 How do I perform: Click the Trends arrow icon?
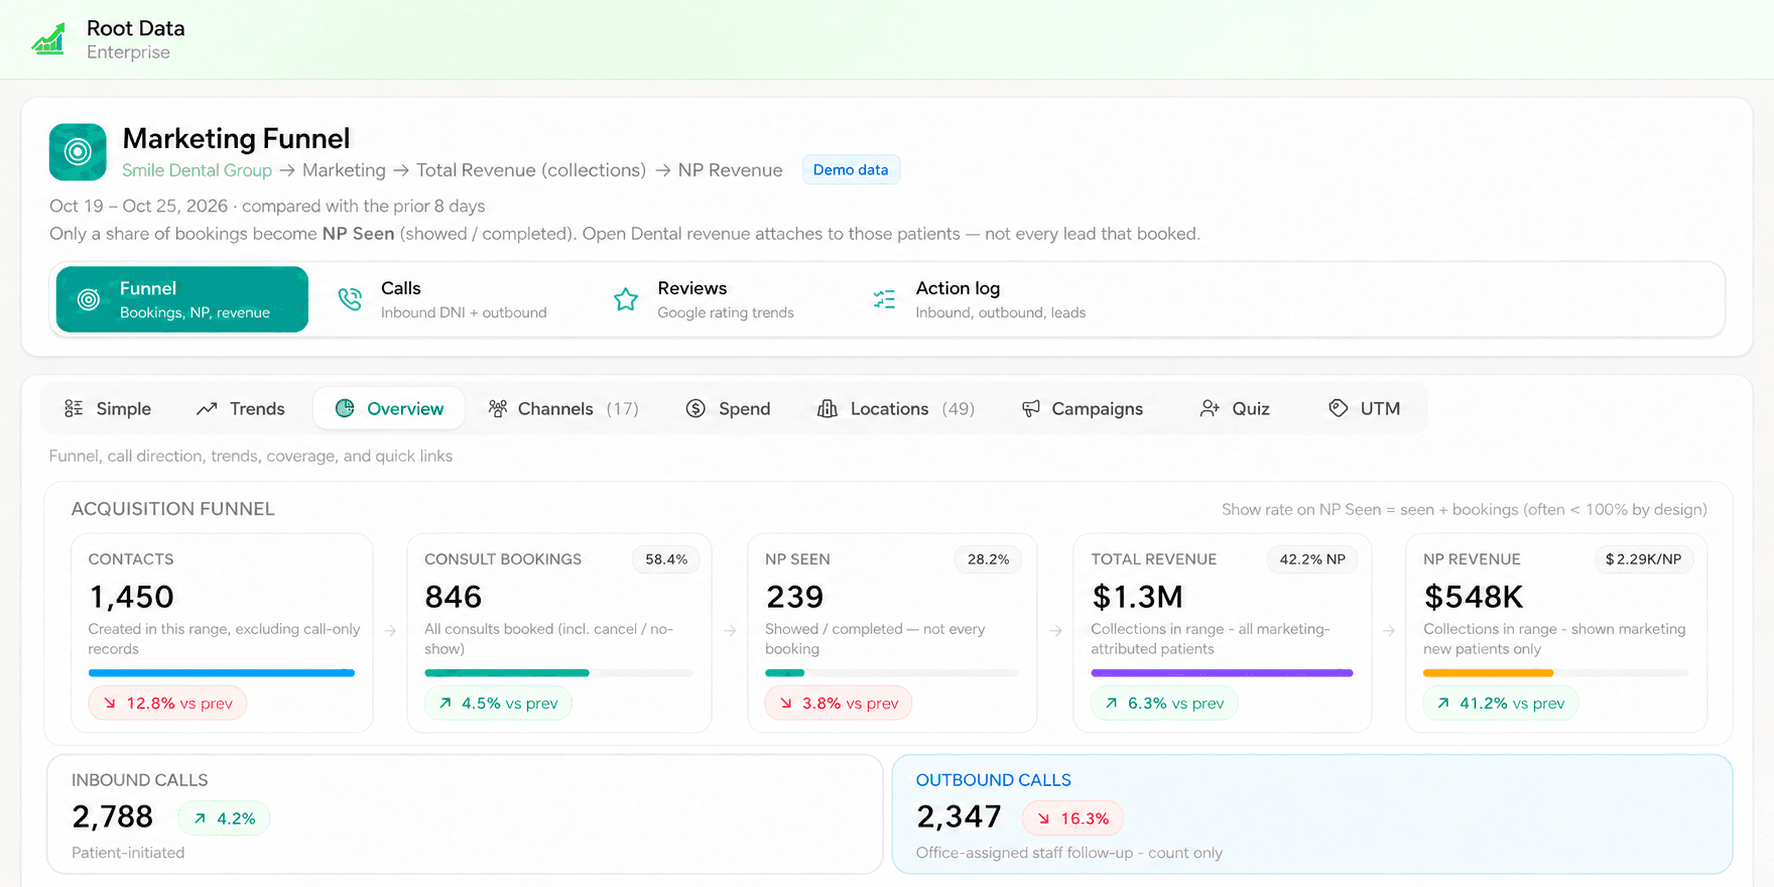pos(207,408)
